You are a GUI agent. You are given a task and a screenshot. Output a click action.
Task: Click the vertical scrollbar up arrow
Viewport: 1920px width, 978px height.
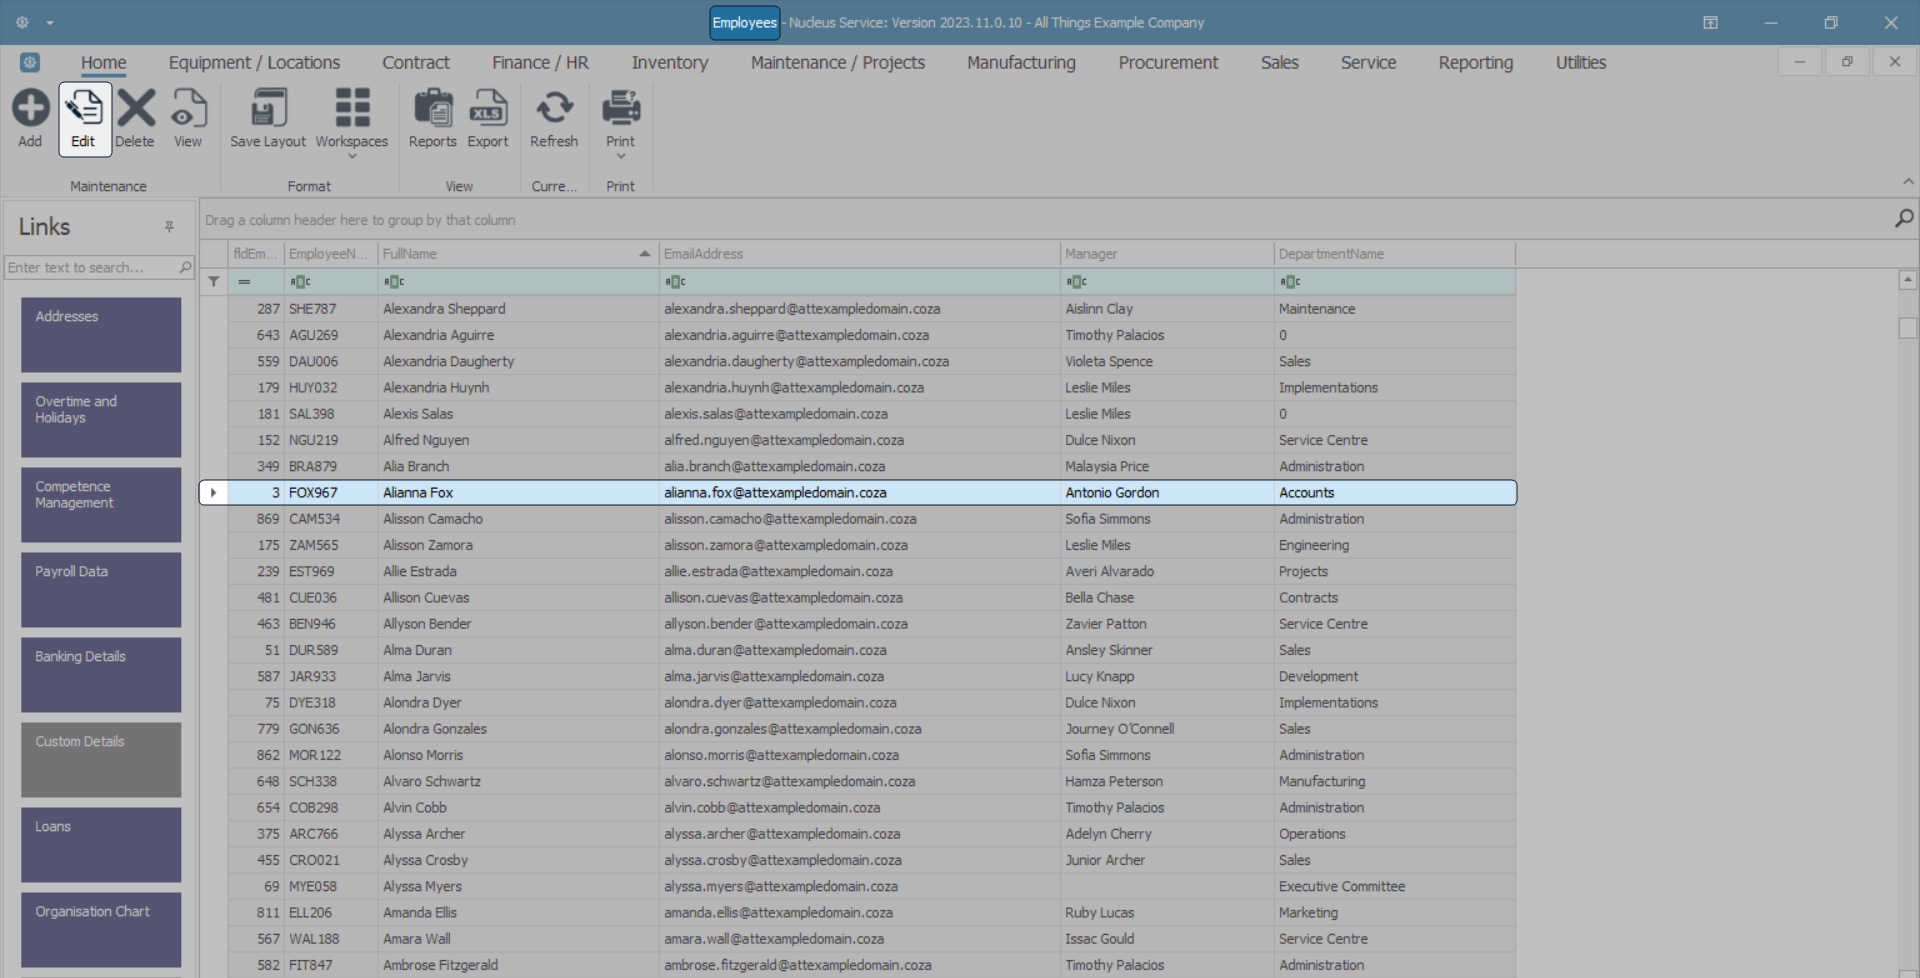[x=1907, y=281]
